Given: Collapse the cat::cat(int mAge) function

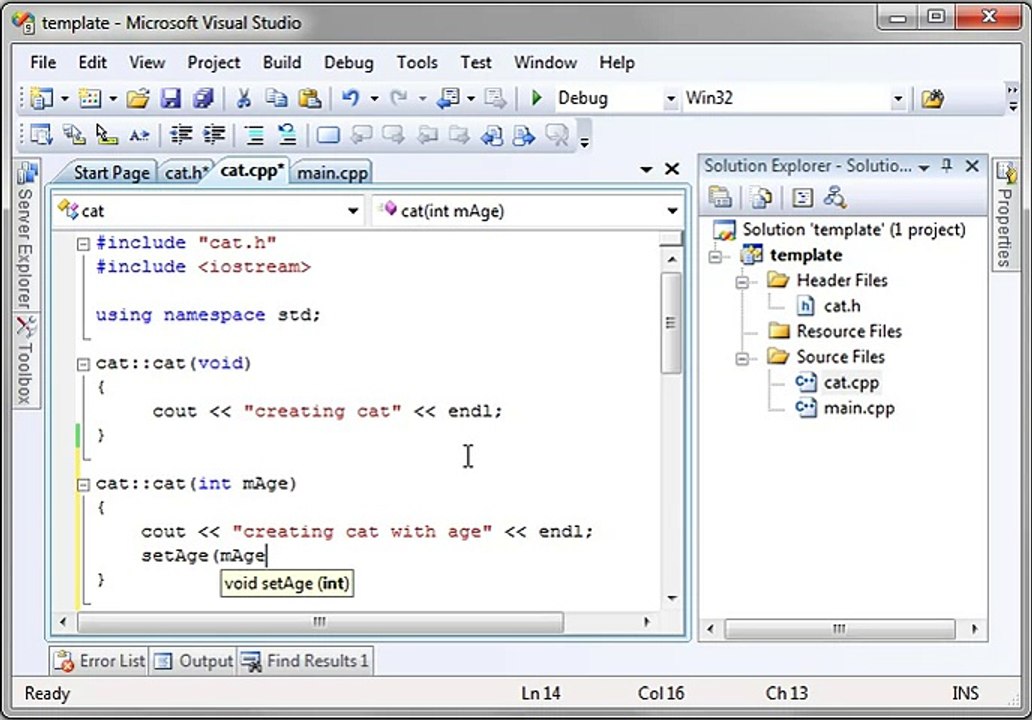Looking at the screenshot, I should (83, 485).
